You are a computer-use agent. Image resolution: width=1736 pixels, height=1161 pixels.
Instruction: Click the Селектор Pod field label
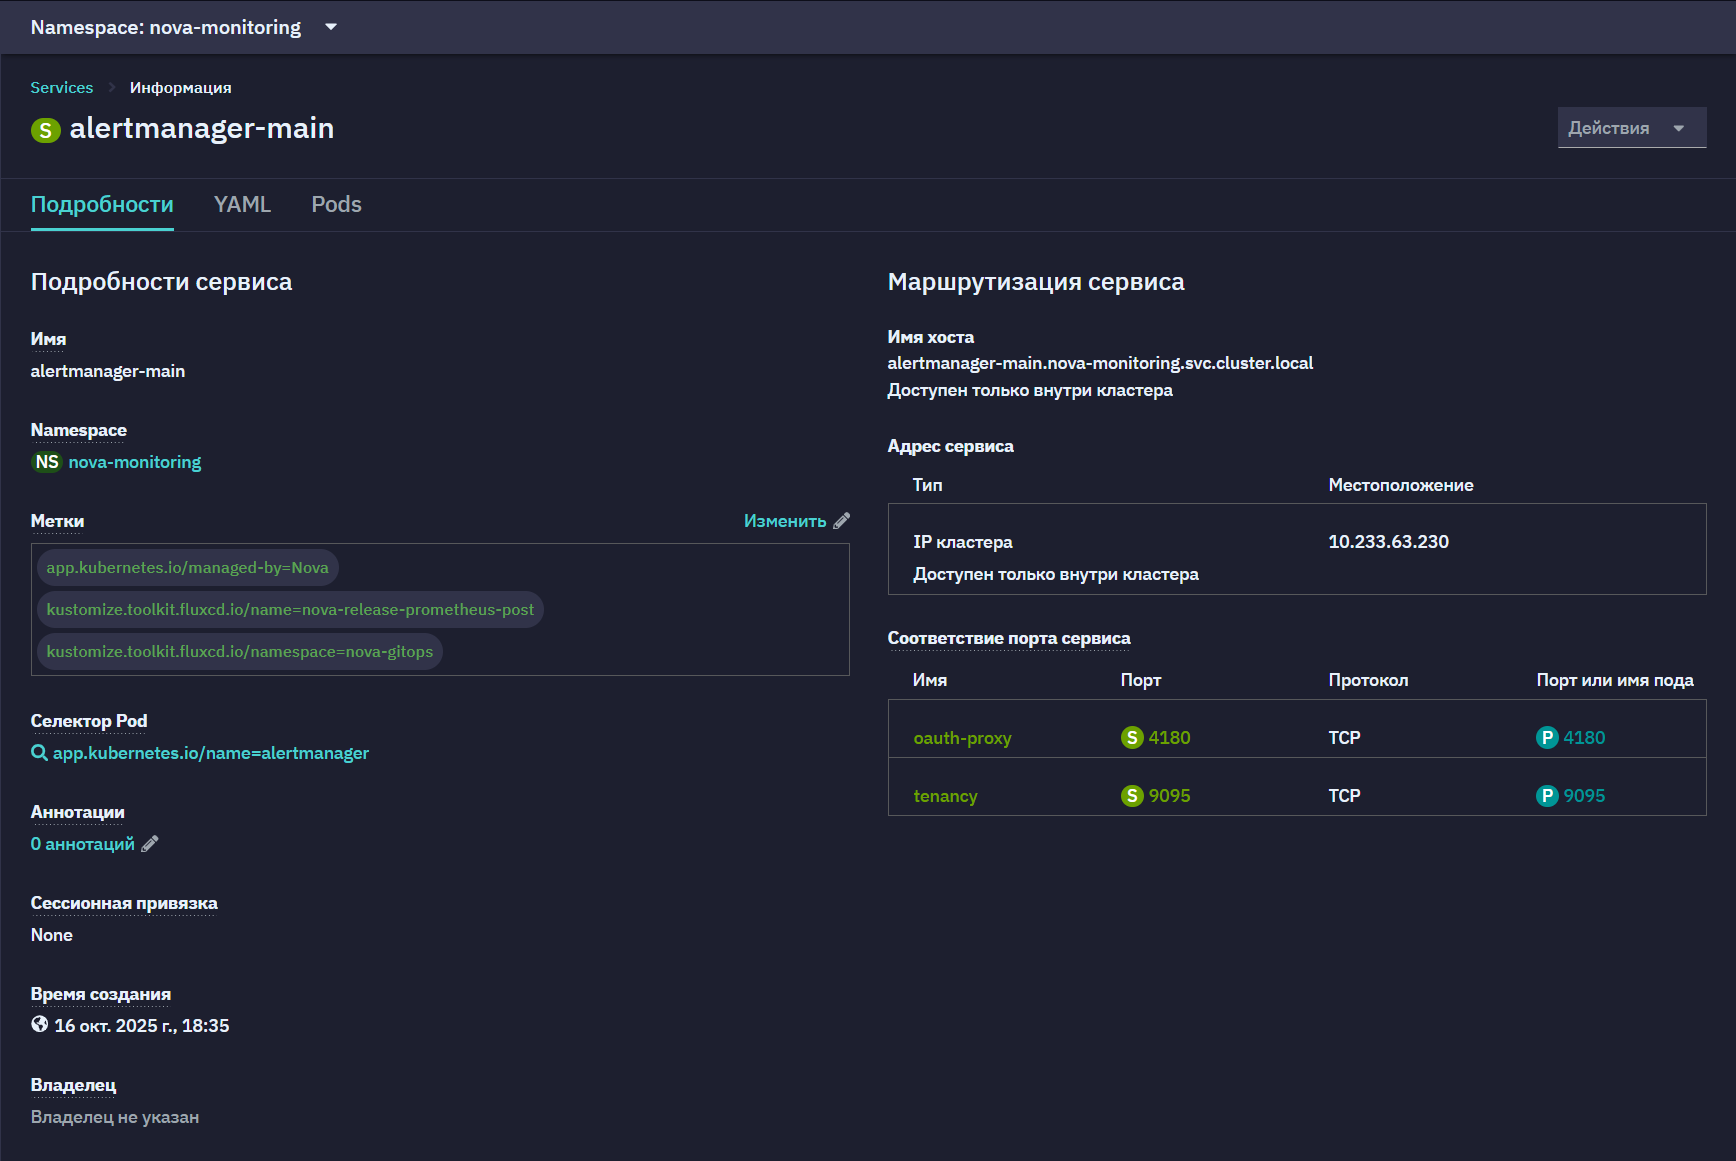[89, 721]
